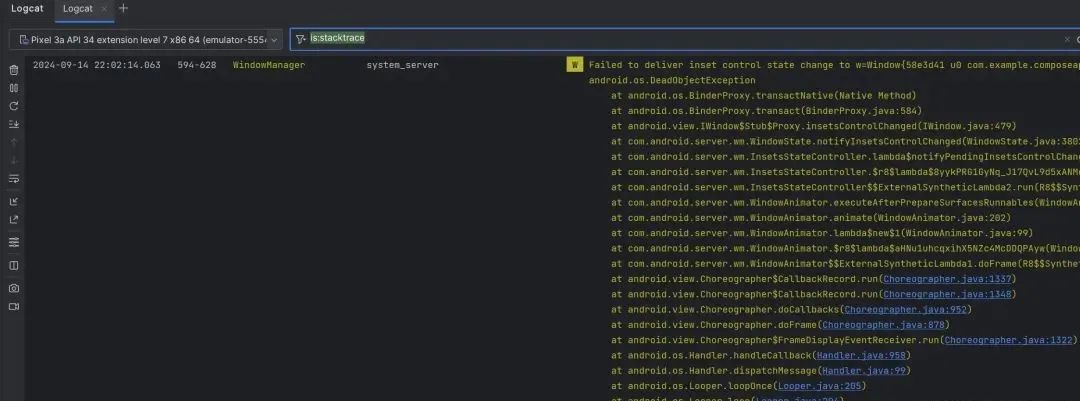Open the Choreographer.java:1337 link

coord(947,279)
